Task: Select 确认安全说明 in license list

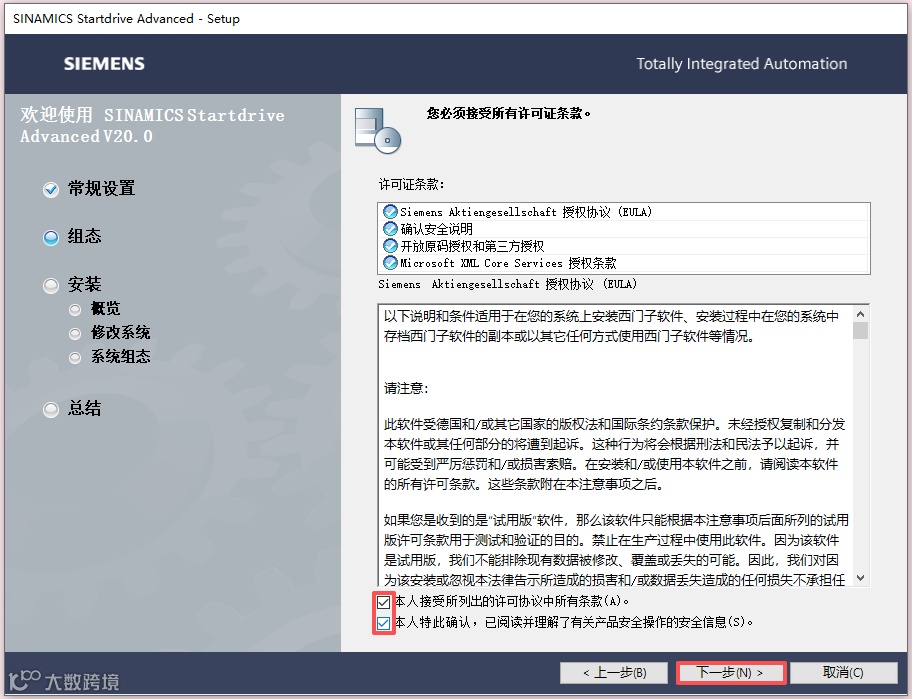Action: pos(624,229)
